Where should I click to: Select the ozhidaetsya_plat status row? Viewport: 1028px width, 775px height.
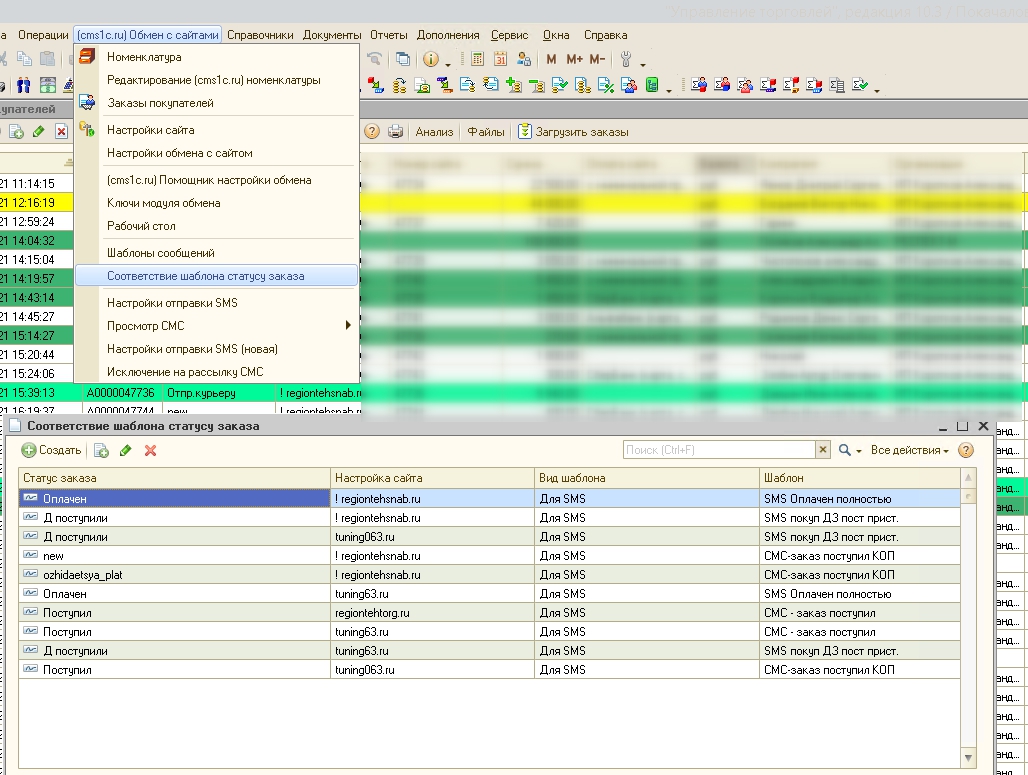(x=83, y=575)
